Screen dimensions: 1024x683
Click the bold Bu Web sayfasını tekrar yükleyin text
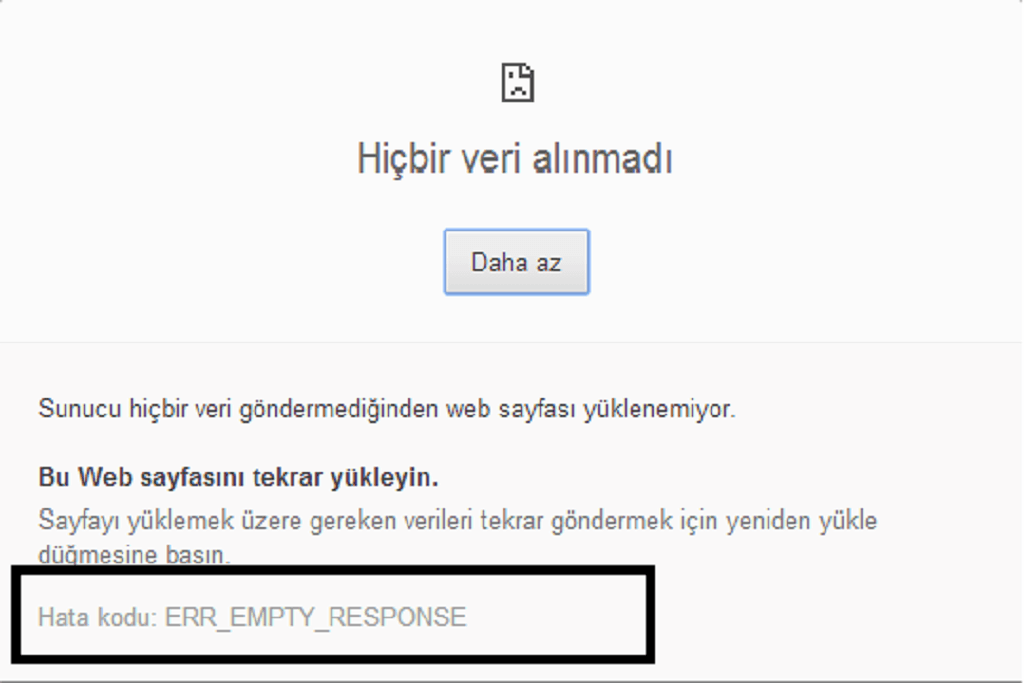(238, 477)
